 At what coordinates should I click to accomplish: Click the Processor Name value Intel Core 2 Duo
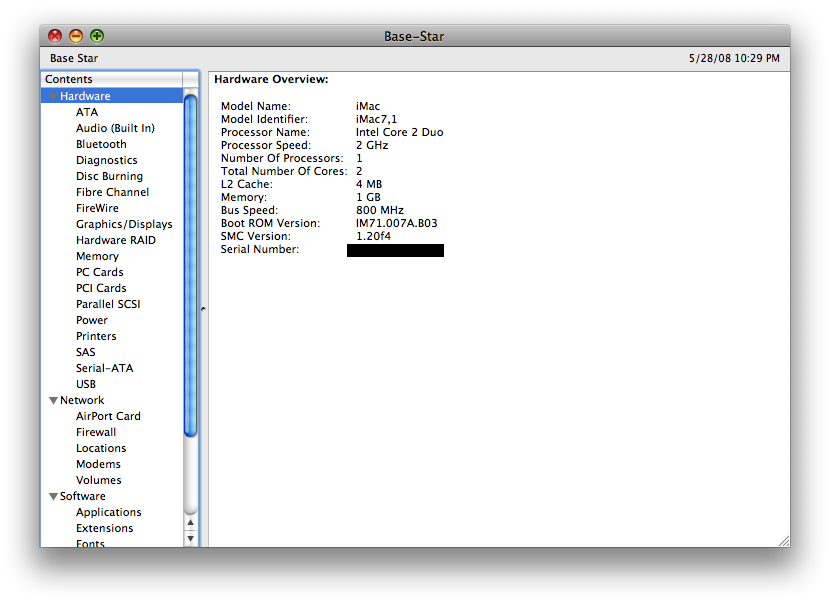coord(400,132)
